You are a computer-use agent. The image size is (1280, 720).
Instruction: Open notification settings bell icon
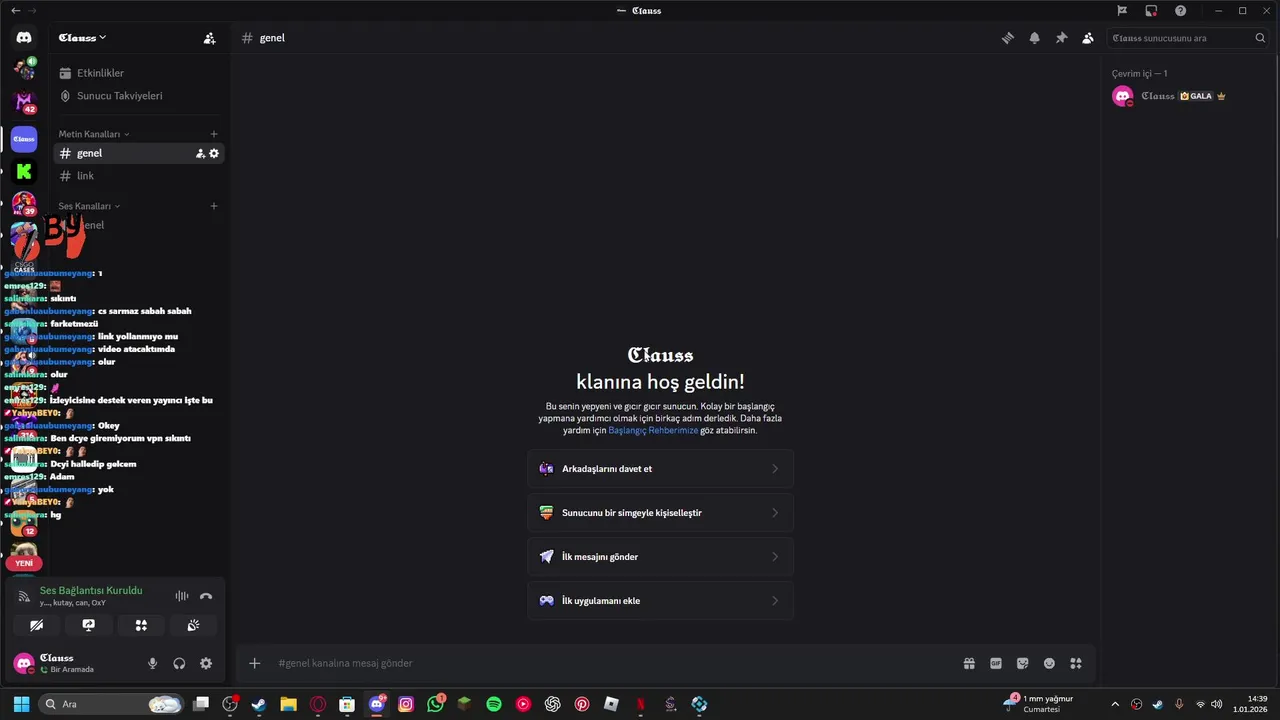click(1035, 38)
